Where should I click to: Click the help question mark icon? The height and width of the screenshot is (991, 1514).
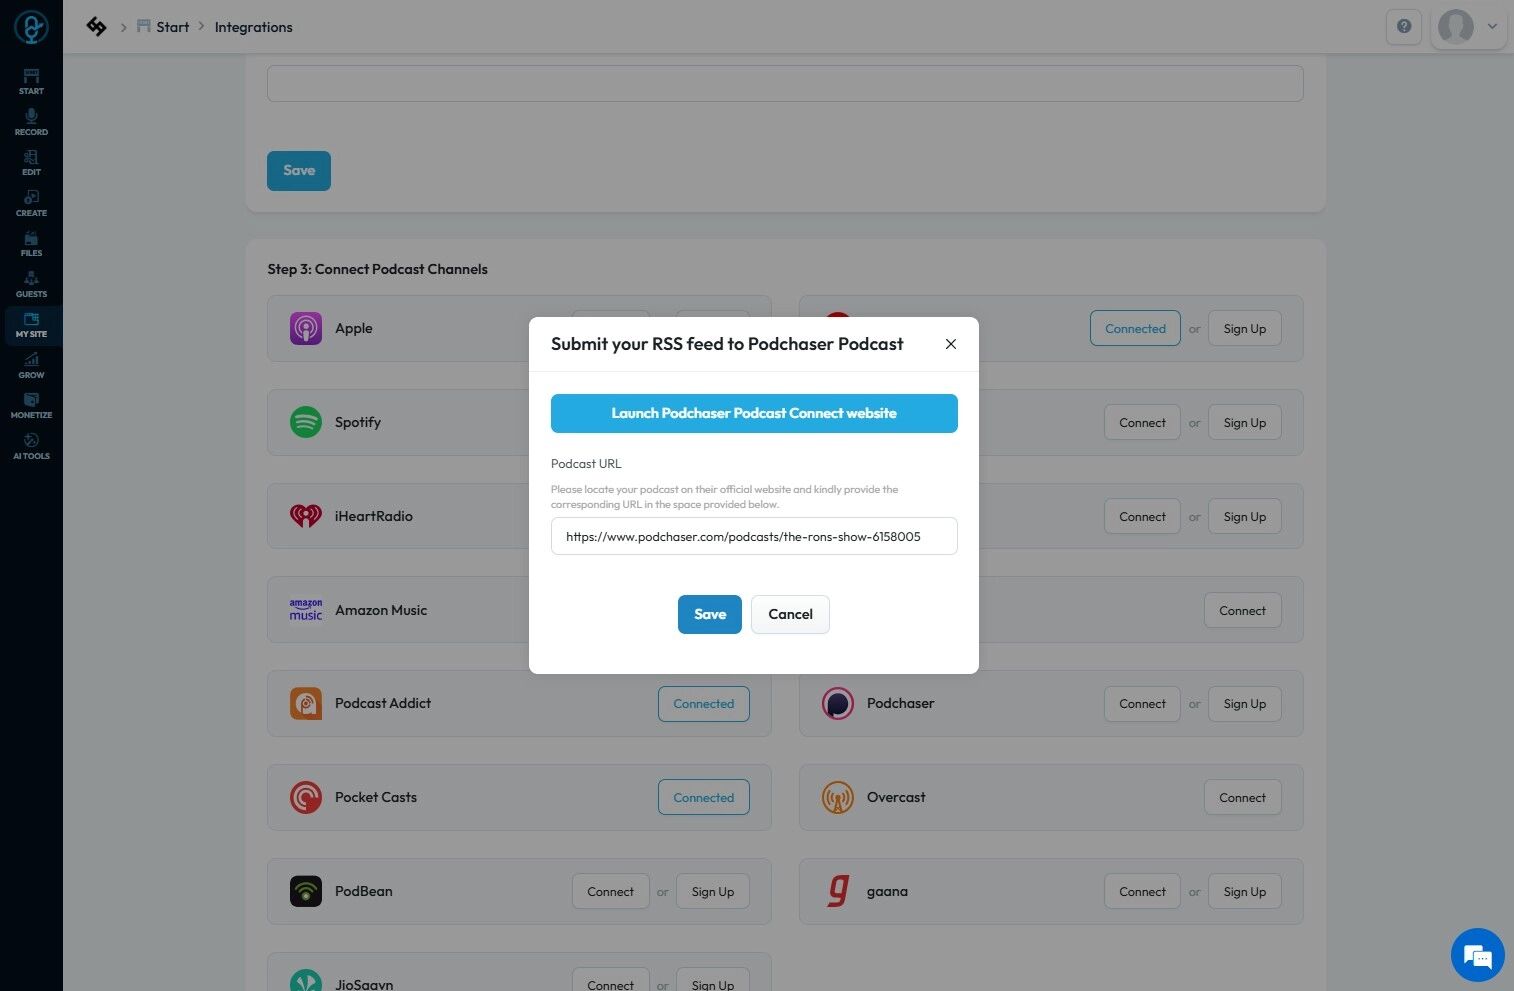tap(1404, 27)
